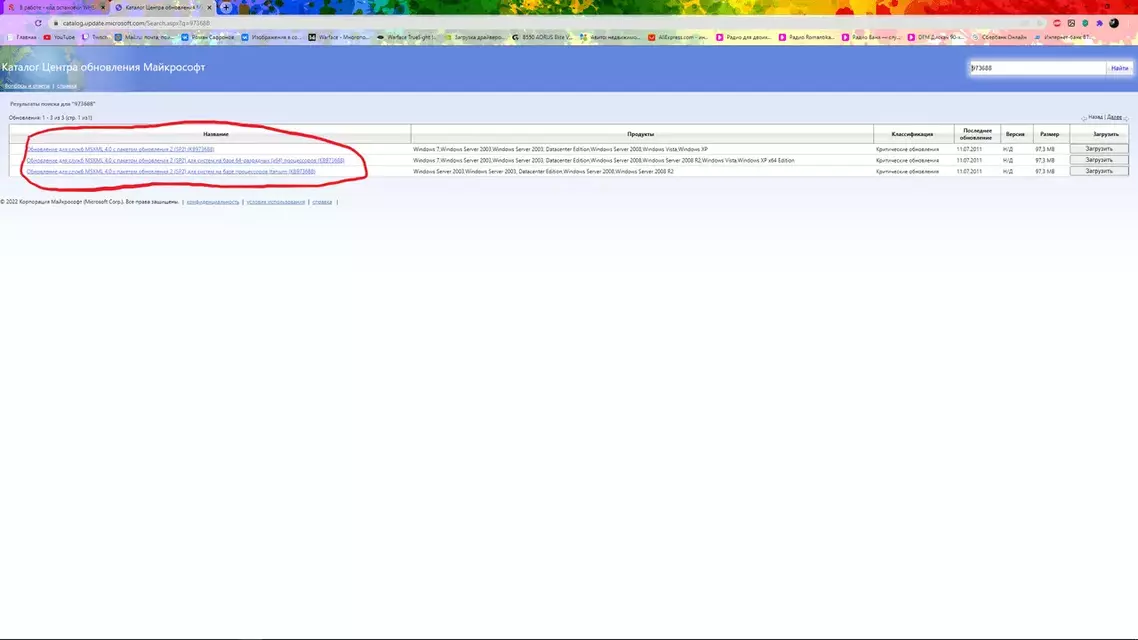1138x640 pixels.
Task: Open the 'условия использования' footer link
Action: (276, 202)
